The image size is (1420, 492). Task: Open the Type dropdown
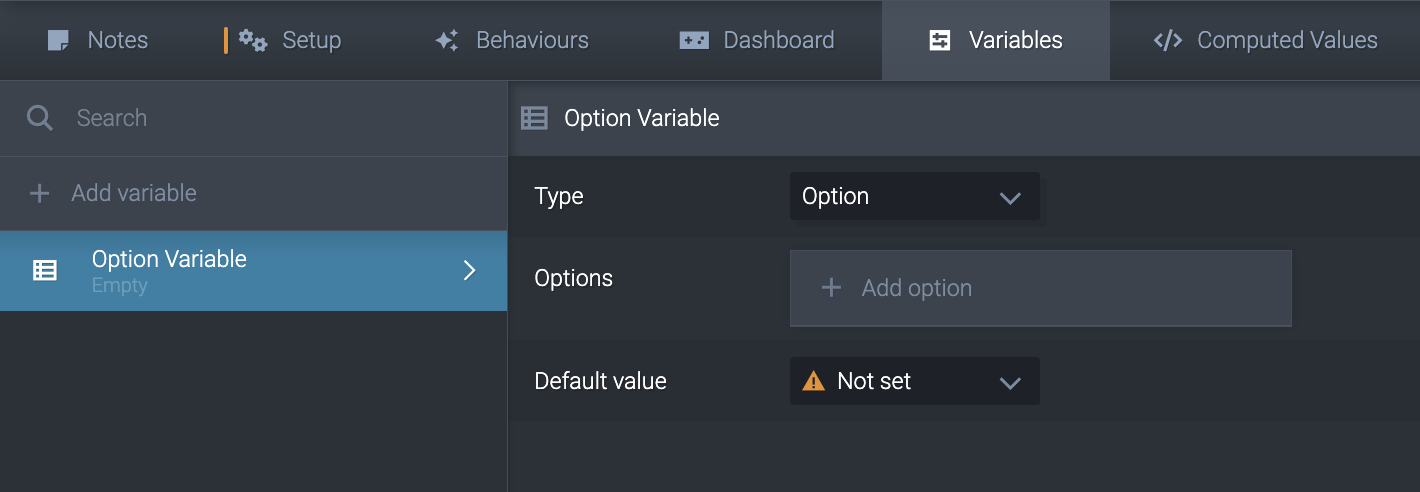(914, 196)
